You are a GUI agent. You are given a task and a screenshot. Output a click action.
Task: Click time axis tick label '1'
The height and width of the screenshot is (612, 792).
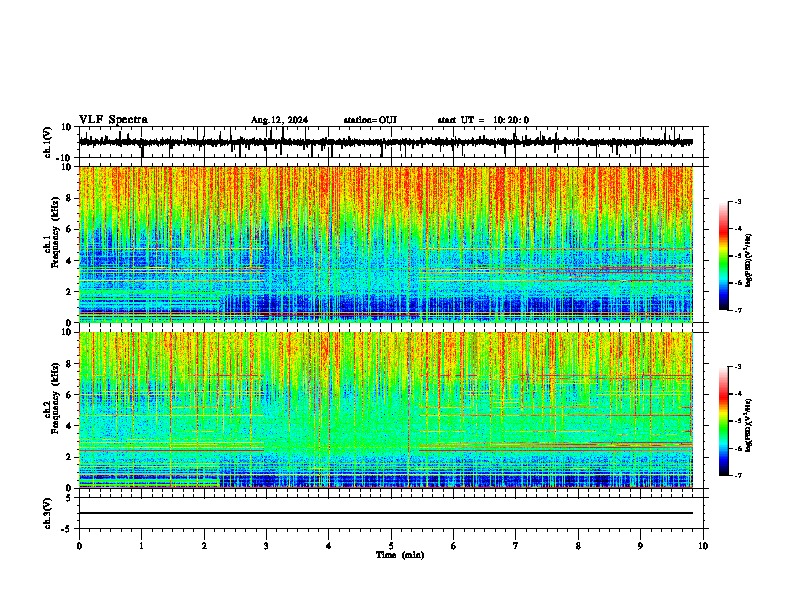(x=141, y=546)
